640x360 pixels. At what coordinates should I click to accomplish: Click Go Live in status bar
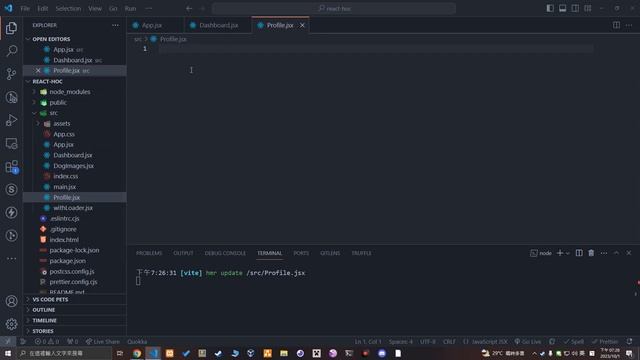[528, 342]
